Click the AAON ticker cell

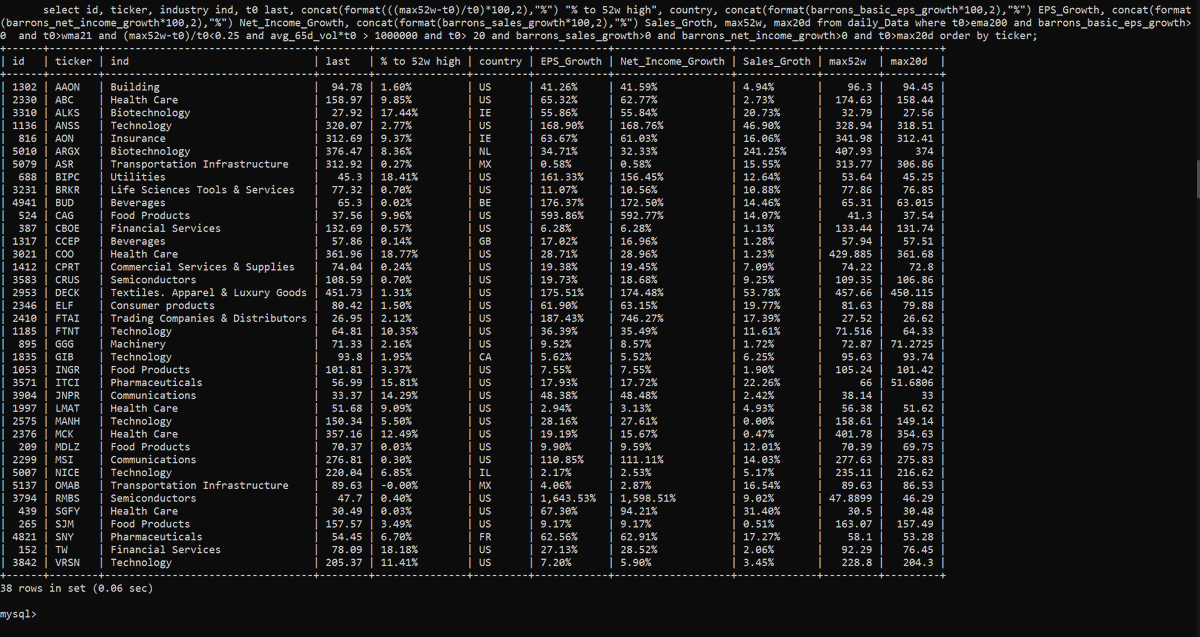(x=68, y=87)
